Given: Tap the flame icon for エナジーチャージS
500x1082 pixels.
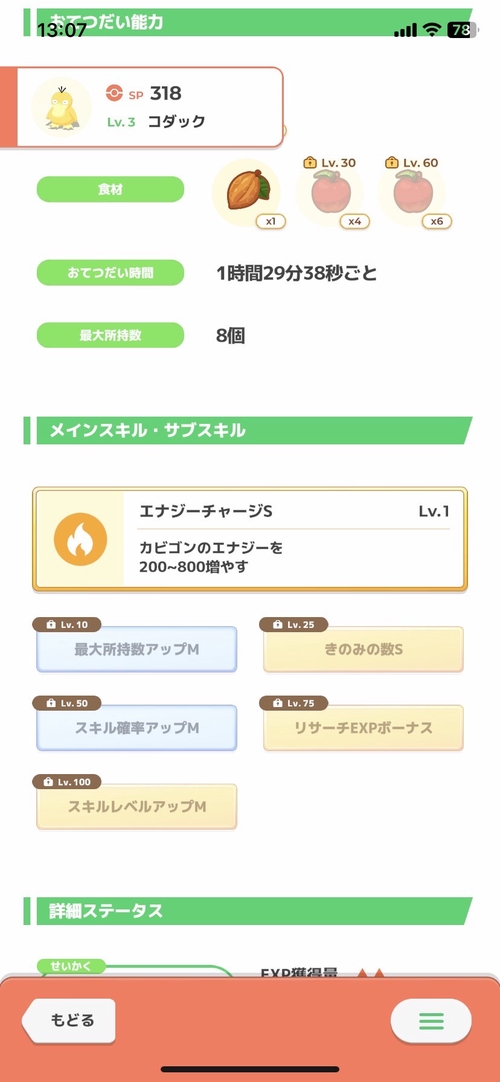Looking at the screenshot, I should click(80, 540).
